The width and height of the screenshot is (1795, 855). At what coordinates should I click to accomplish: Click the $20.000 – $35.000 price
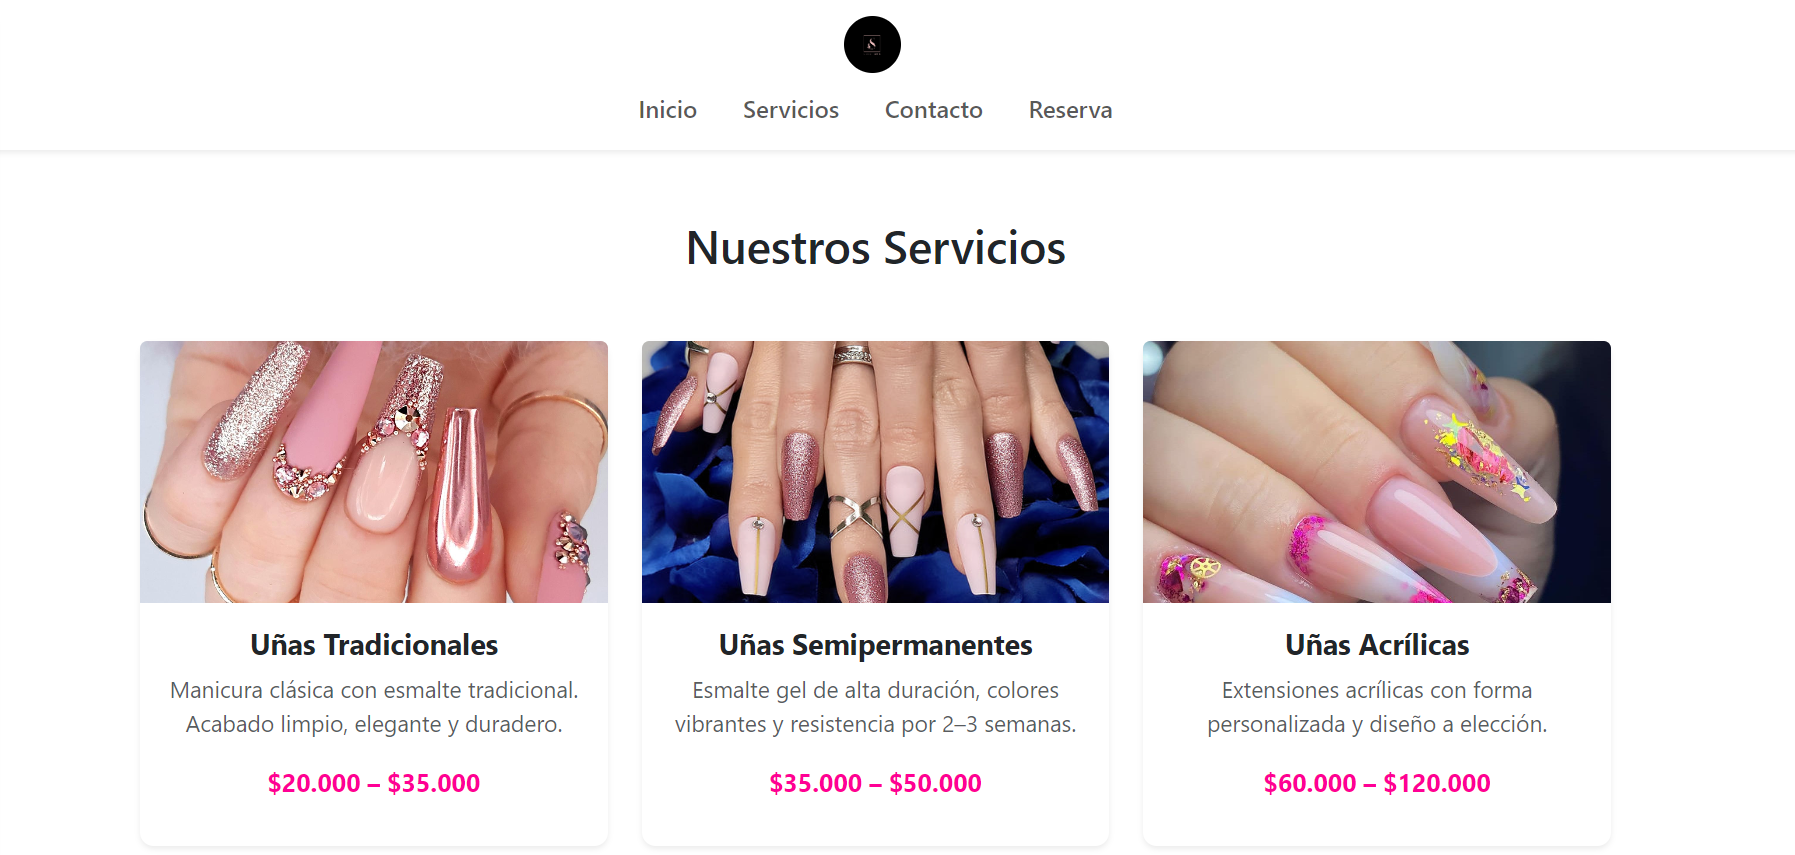point(374,783)
